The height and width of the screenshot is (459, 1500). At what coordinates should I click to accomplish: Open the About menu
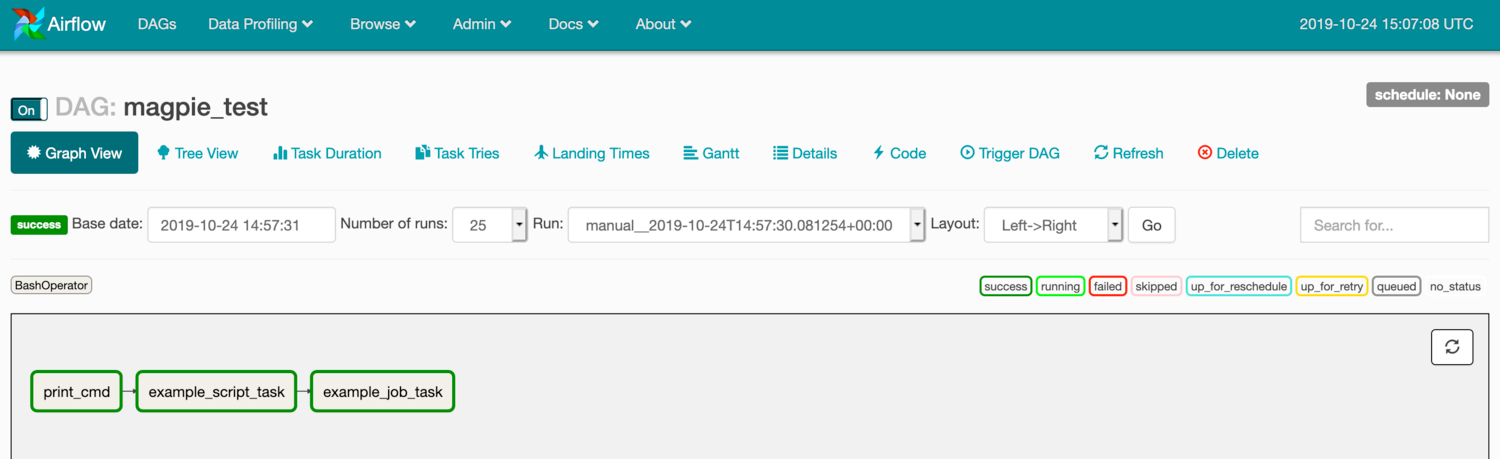(x=663, y=24)
